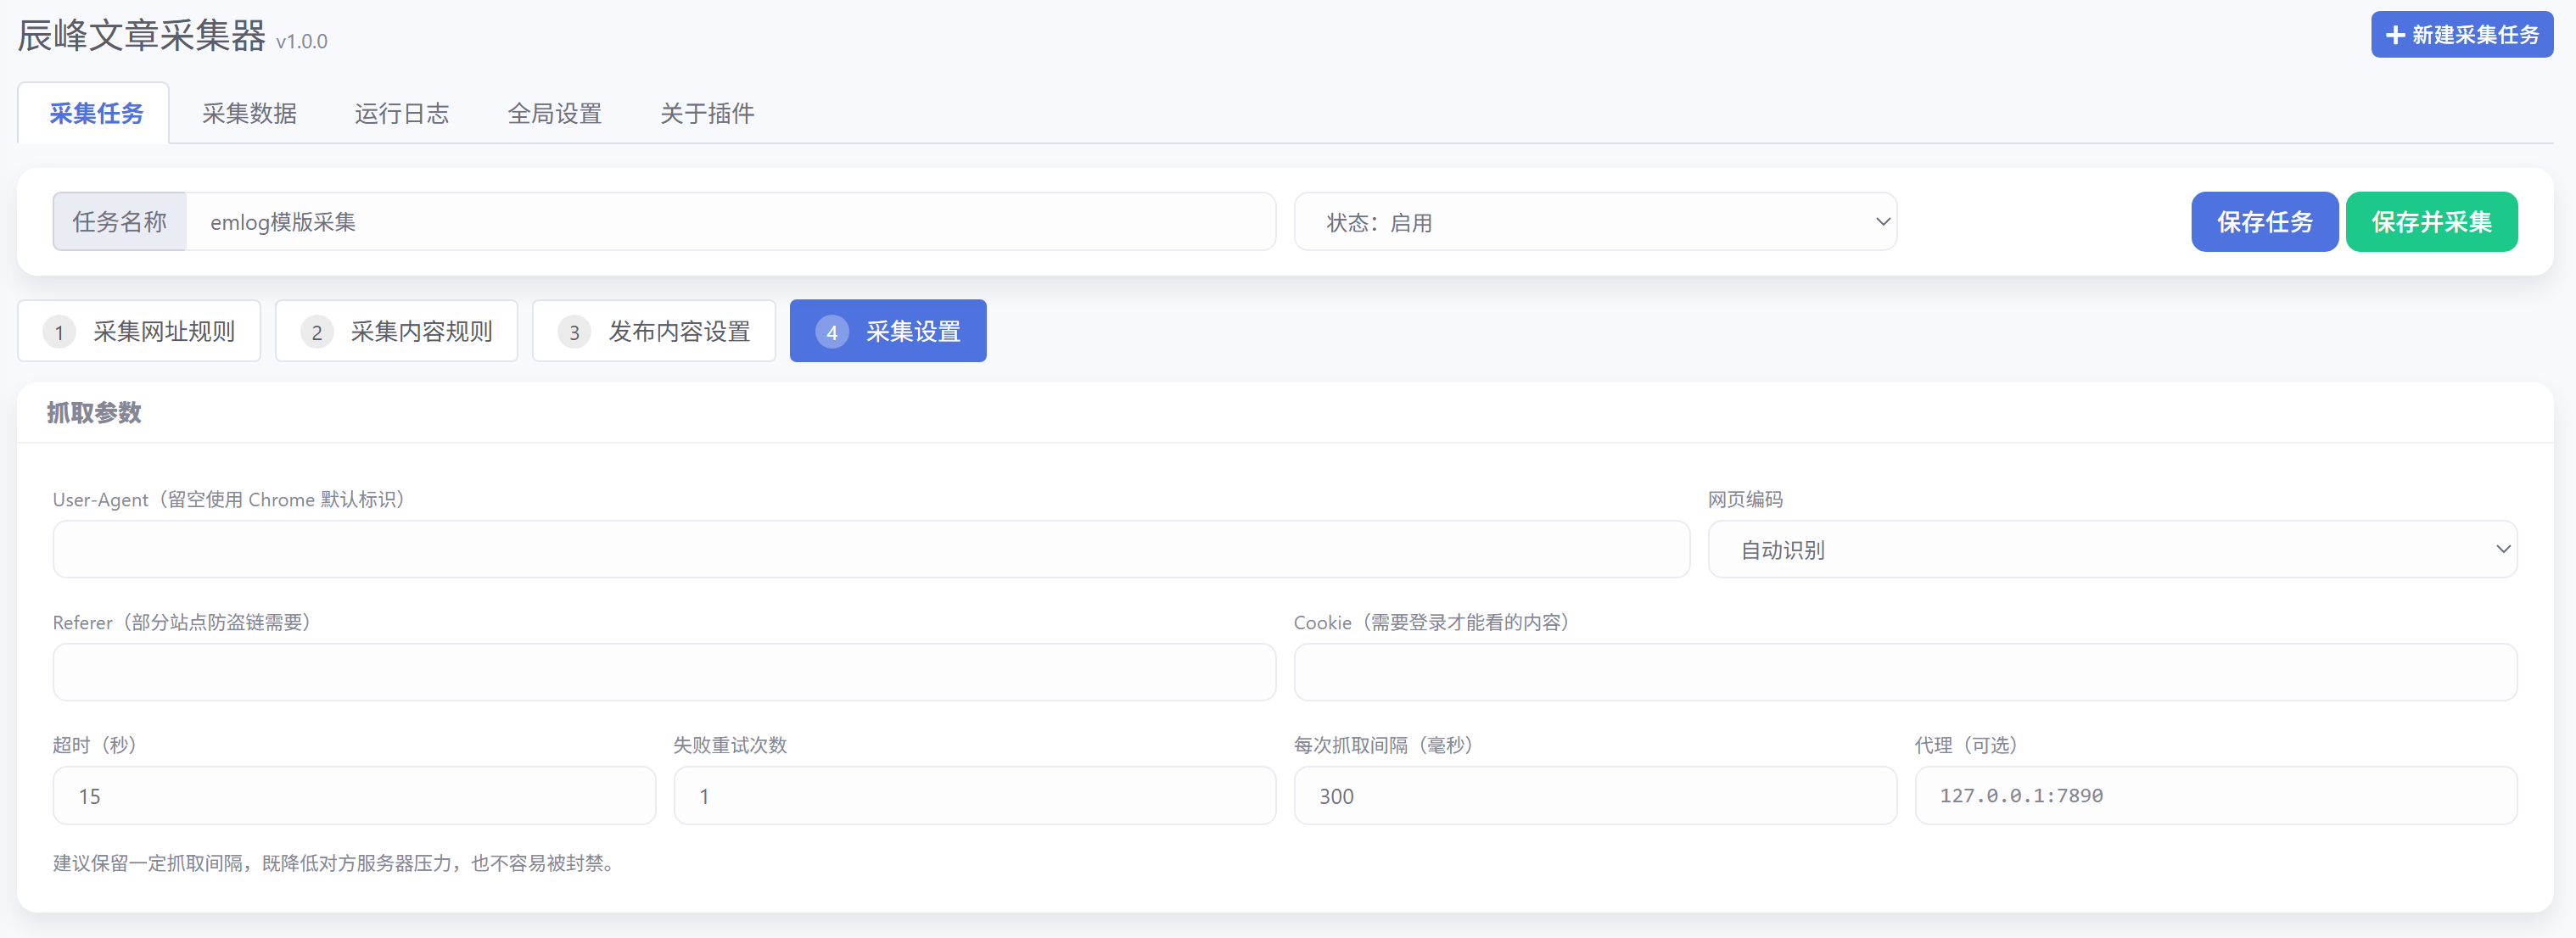The width and height of the screenshot is (2576, 938).
Task: Open the 关于插件 tab
Action: pyautogui.click(x=707, y=113)
